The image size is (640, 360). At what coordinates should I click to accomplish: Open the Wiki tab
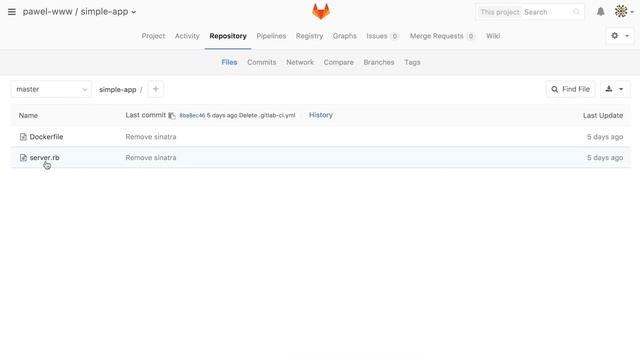[493, 36]
